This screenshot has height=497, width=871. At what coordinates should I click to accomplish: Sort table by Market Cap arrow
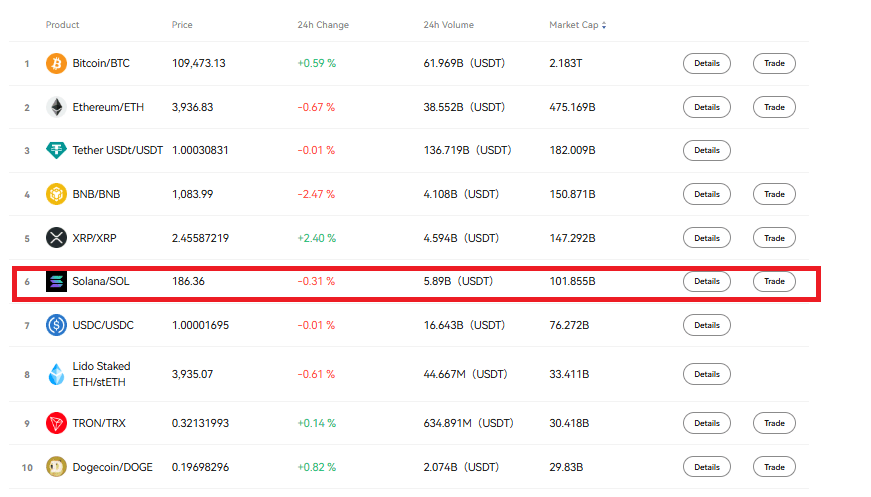tap(603, 25)
